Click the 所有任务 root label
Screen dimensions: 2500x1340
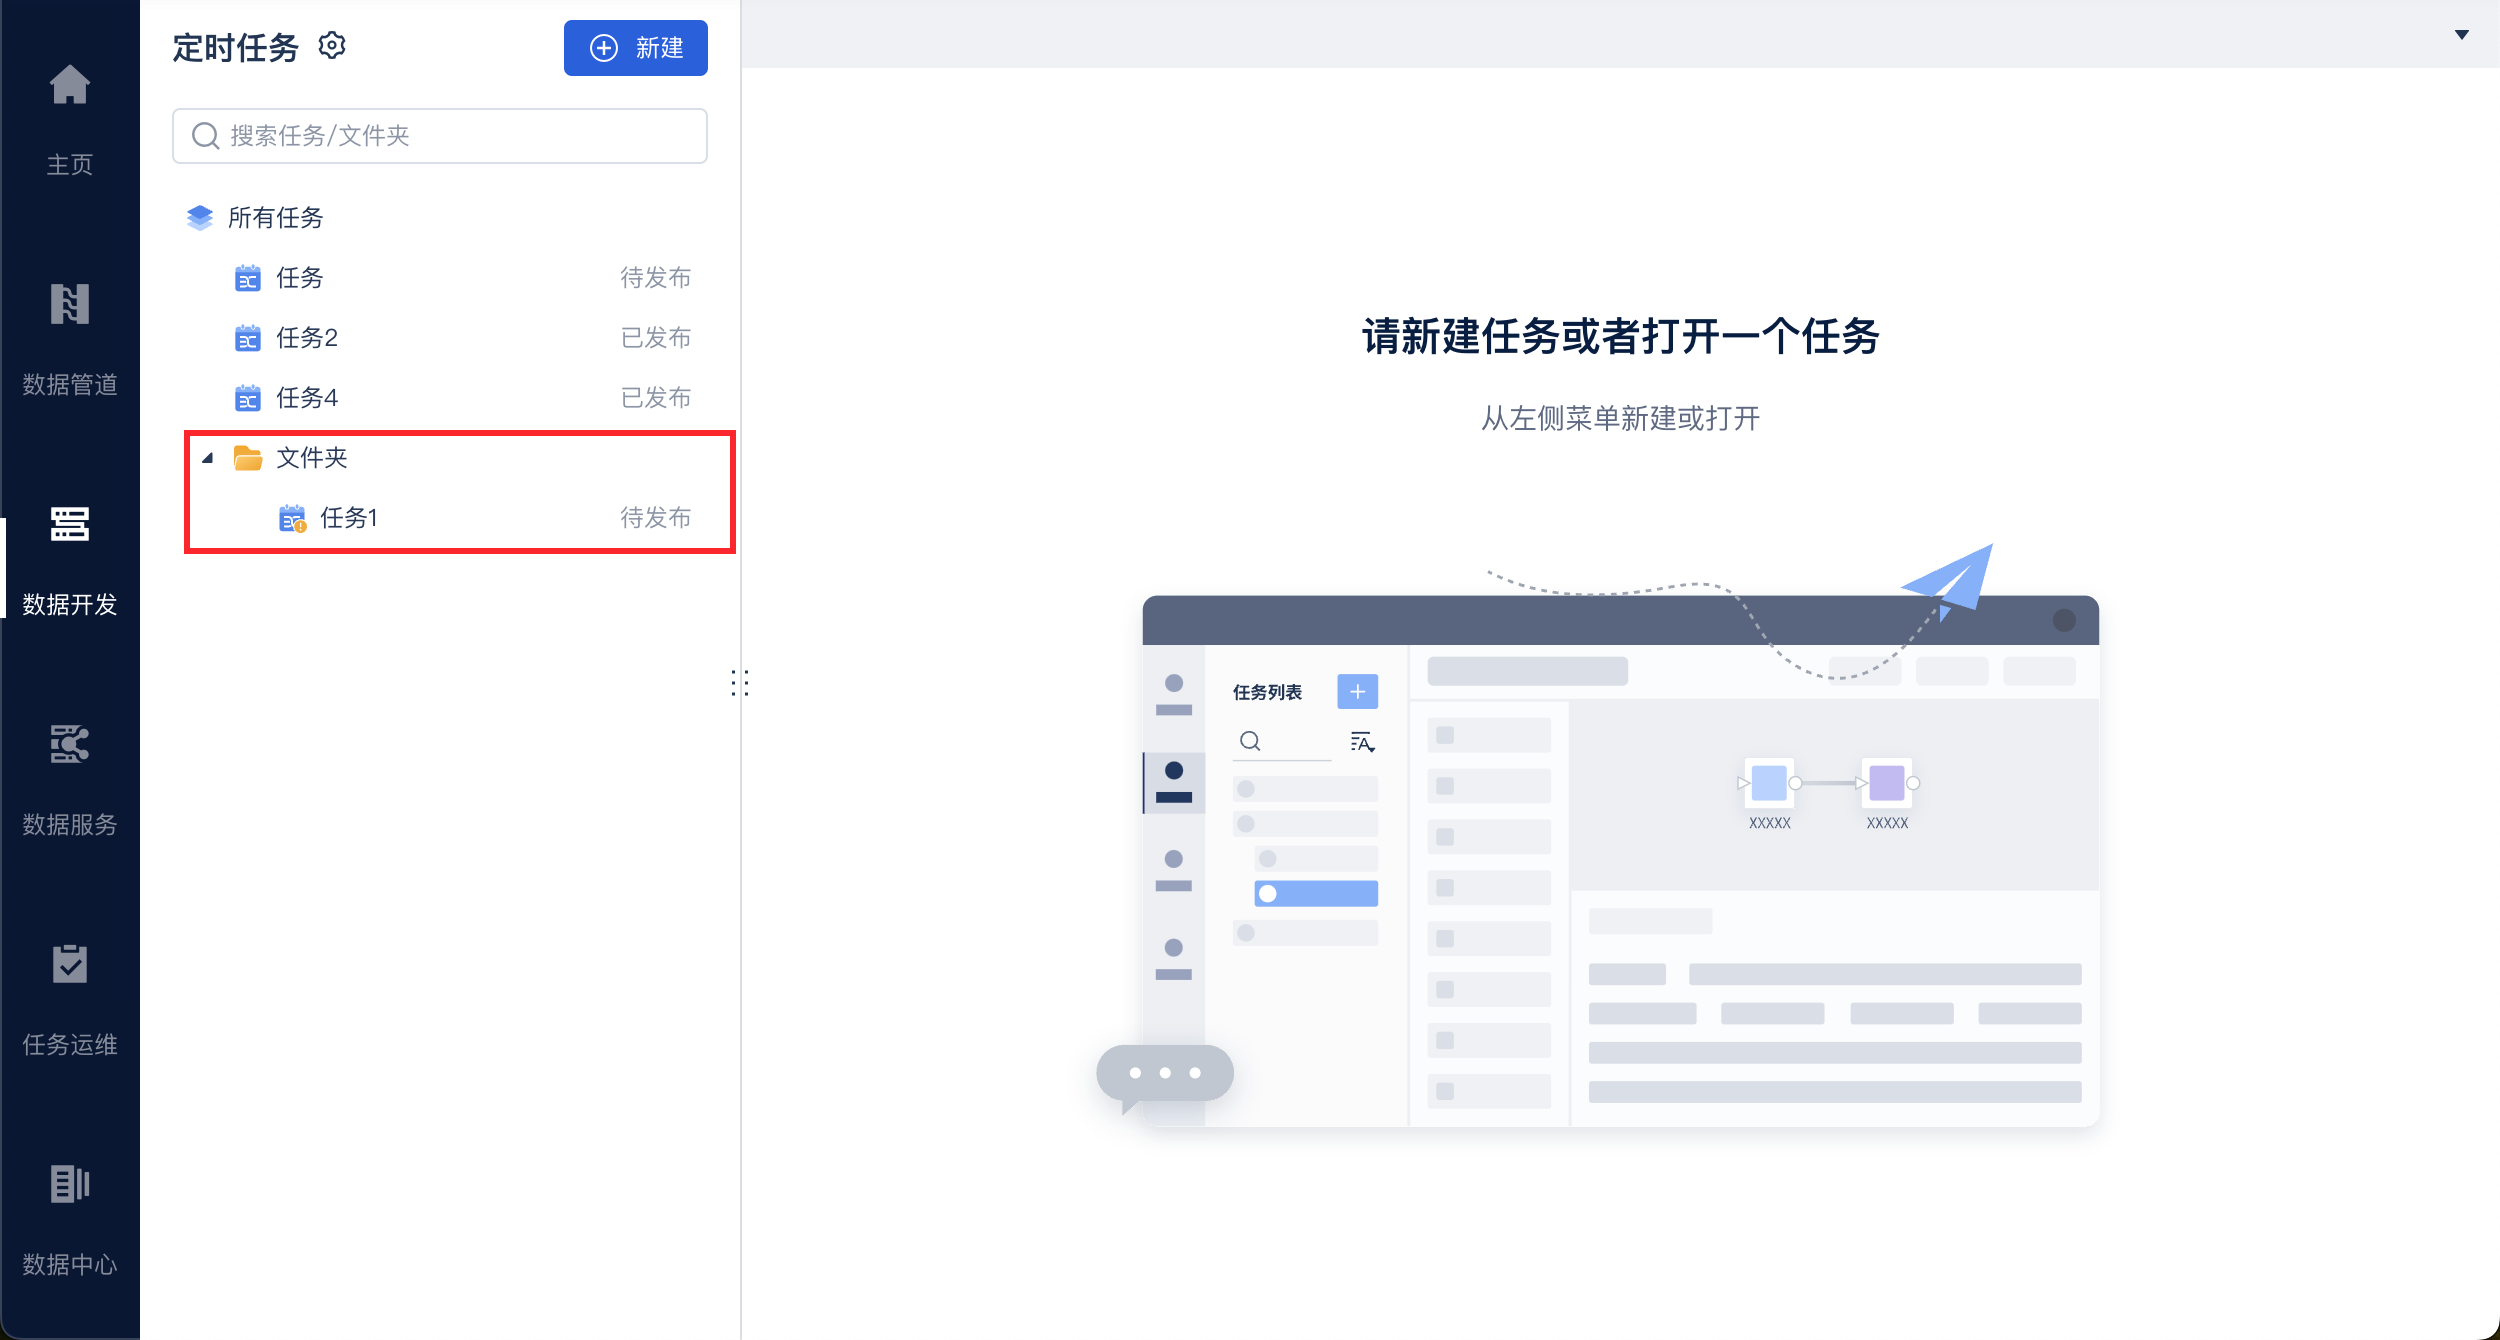point(276,218)
